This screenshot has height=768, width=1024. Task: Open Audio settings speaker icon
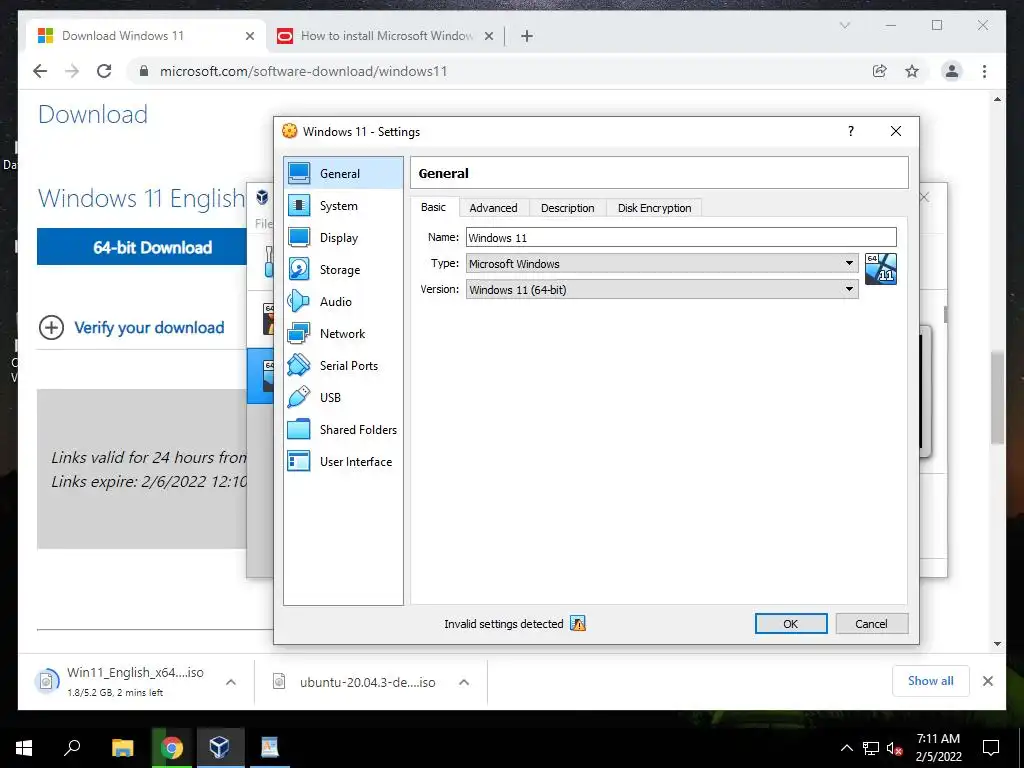tap(299, 301)
